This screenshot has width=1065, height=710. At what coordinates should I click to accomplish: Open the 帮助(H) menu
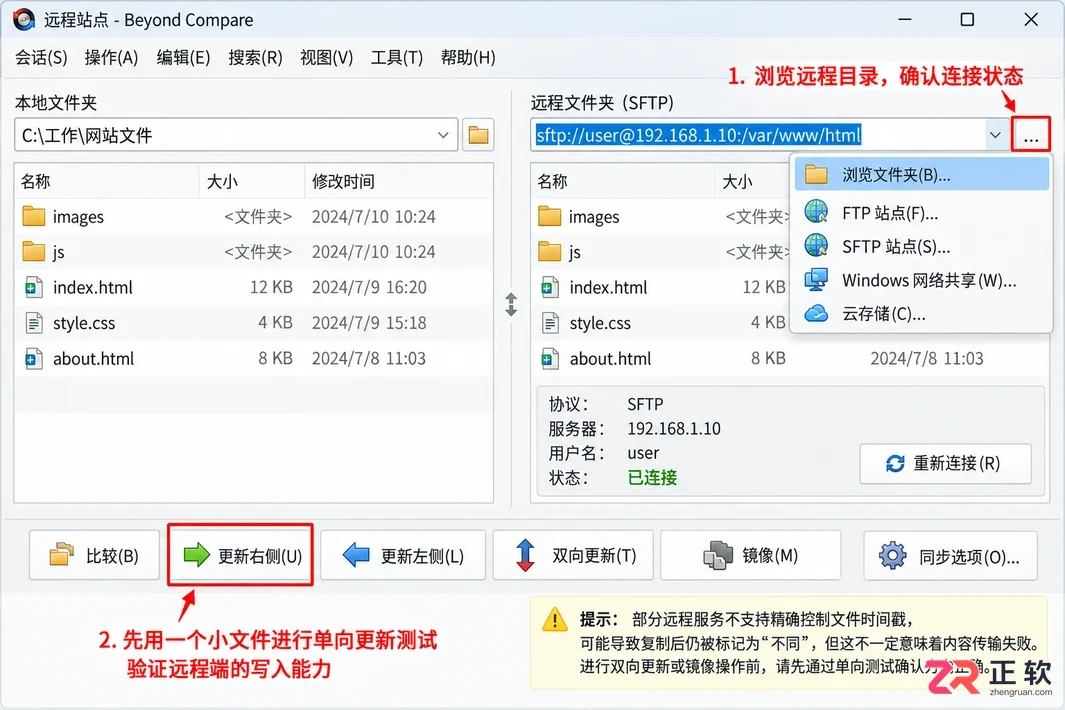click(468, 58)
